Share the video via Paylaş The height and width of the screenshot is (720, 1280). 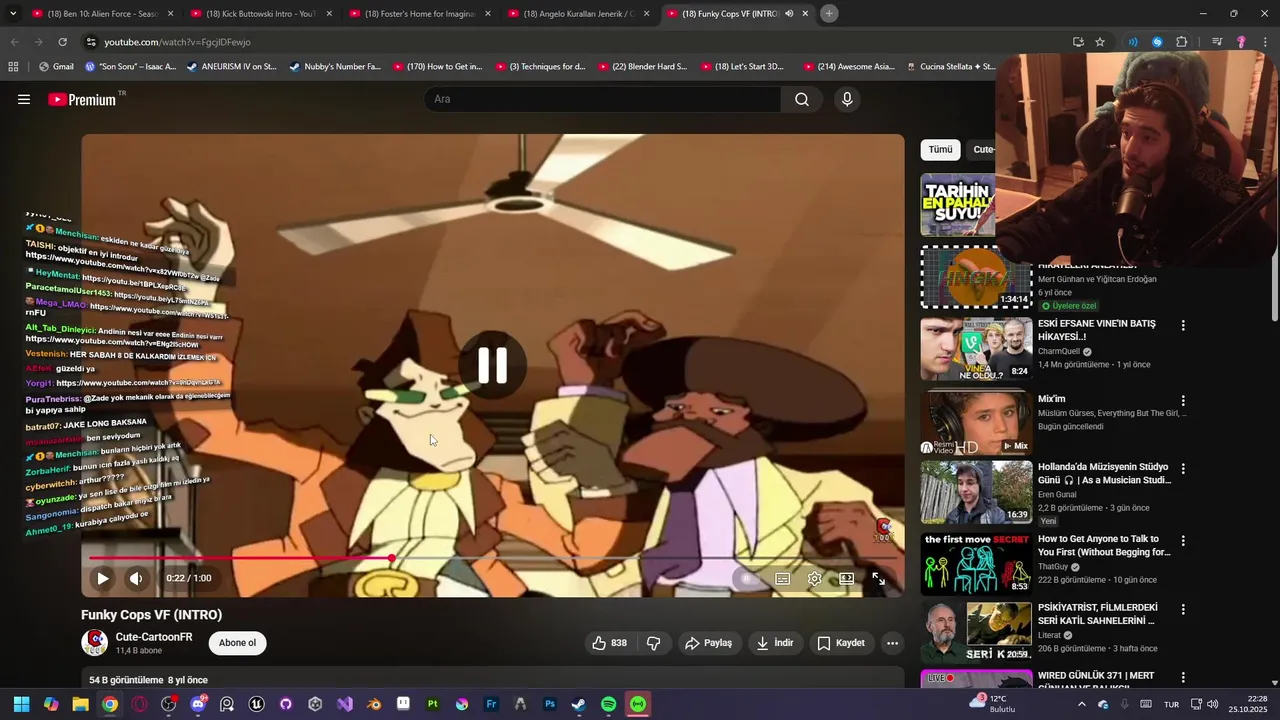click(708, 643)
